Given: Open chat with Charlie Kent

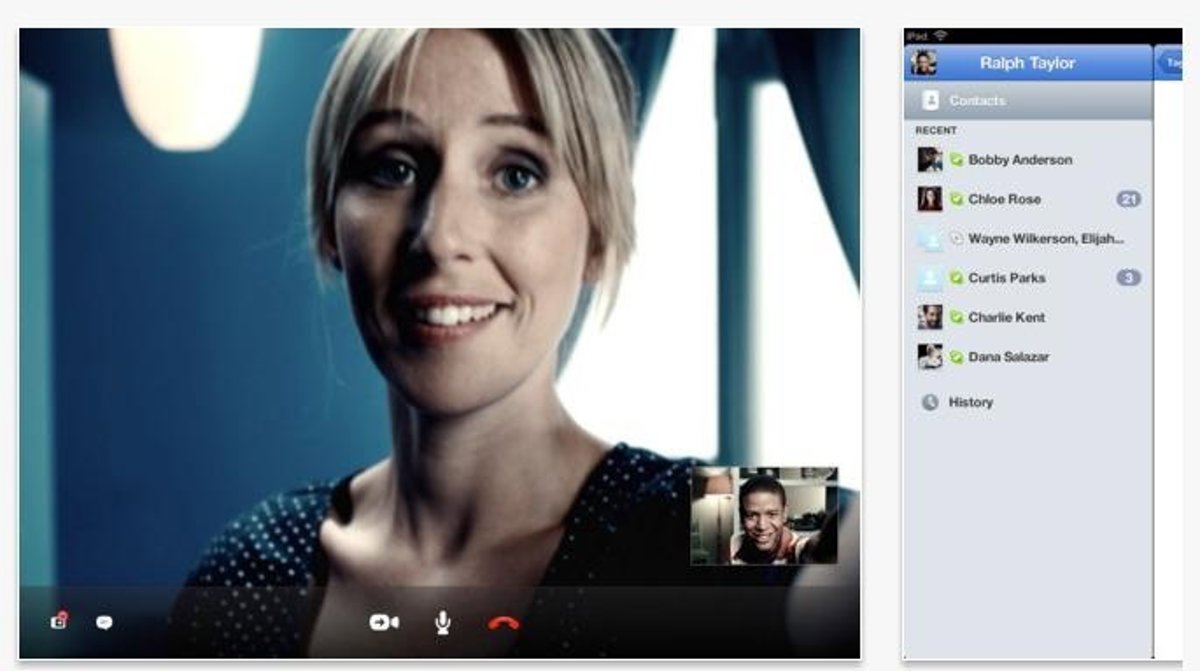Looking at the screenshot, I should tap(1006, 317).
